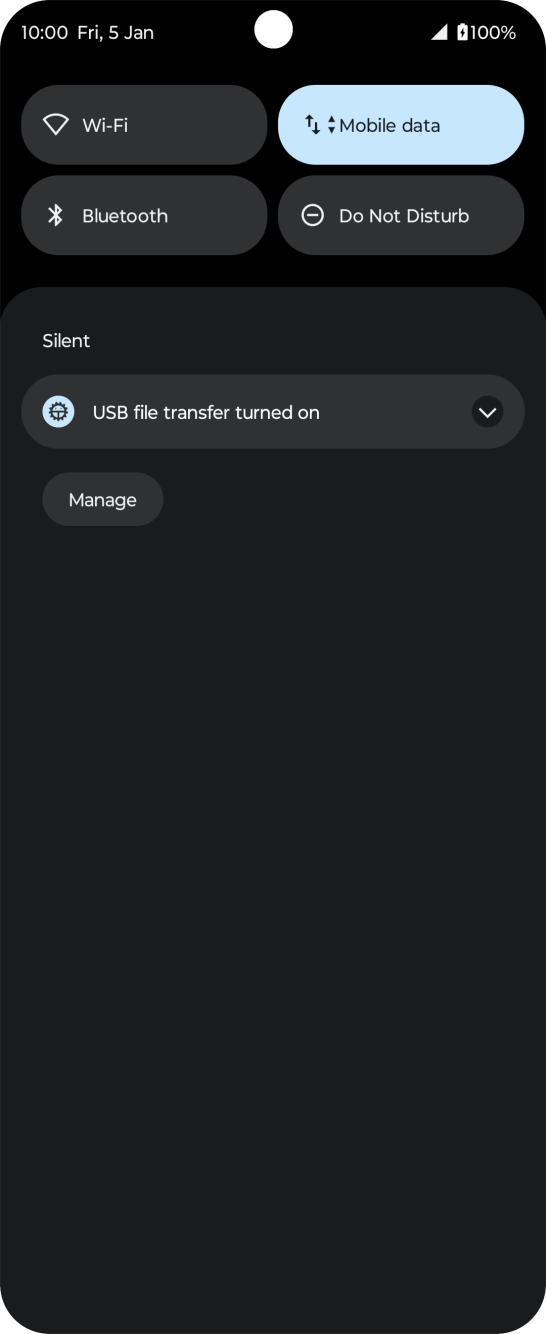Tap the Do Not Disturb circle icon

(x=313, y=215)
